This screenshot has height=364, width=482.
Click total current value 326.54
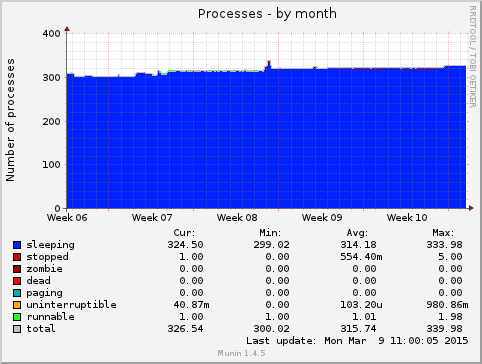[185, 329]
